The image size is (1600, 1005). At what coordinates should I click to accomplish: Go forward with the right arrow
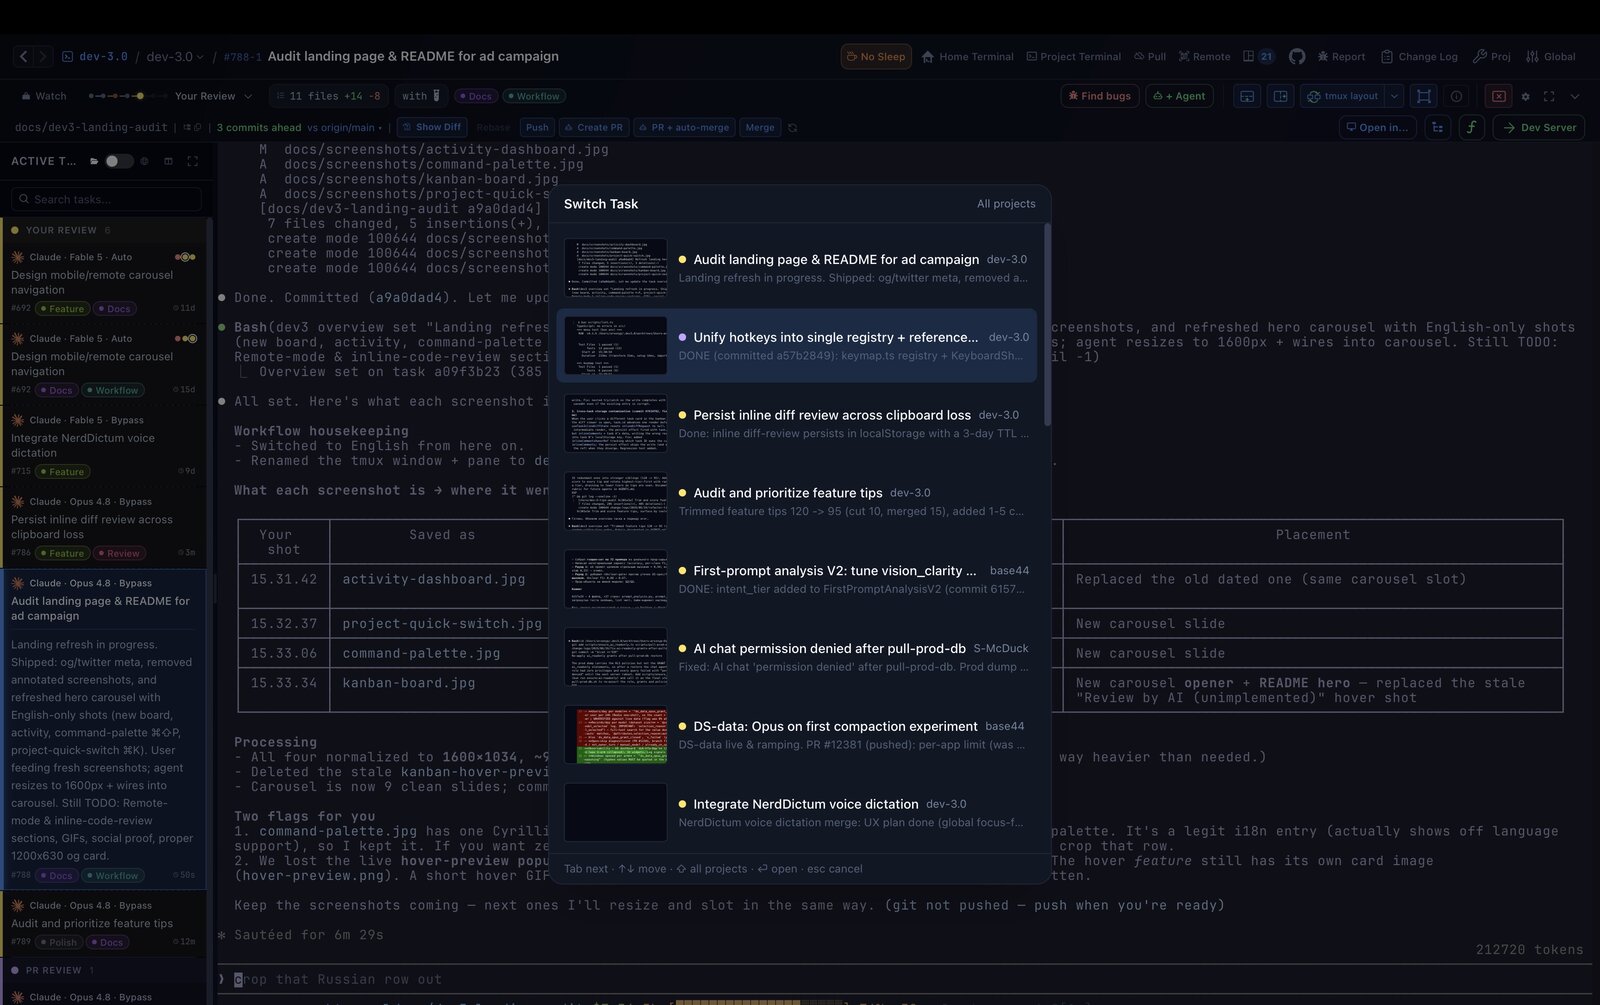click(x=42, y=57)
